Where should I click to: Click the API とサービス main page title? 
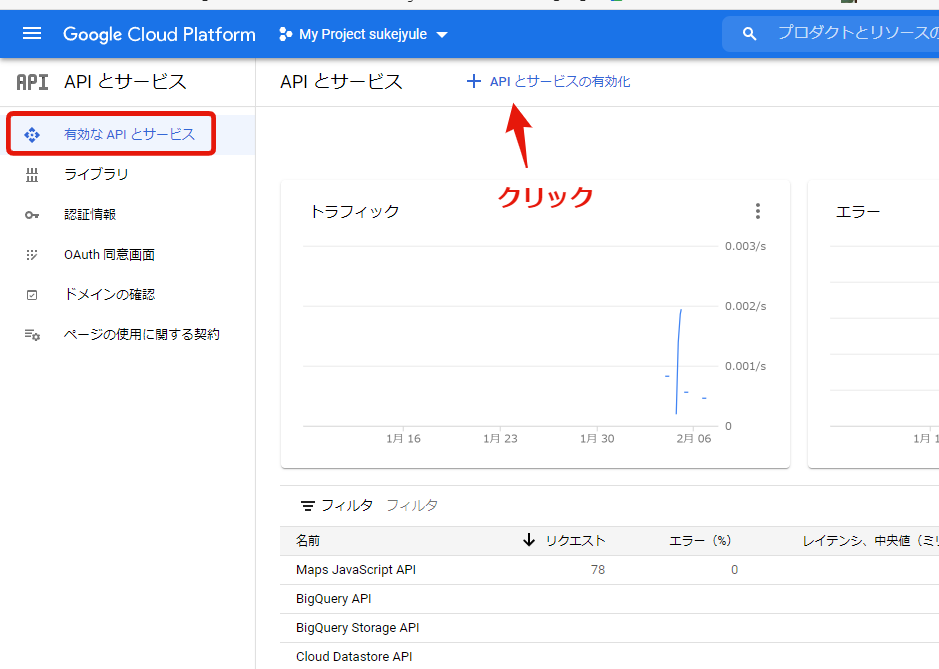coord(341,81)
